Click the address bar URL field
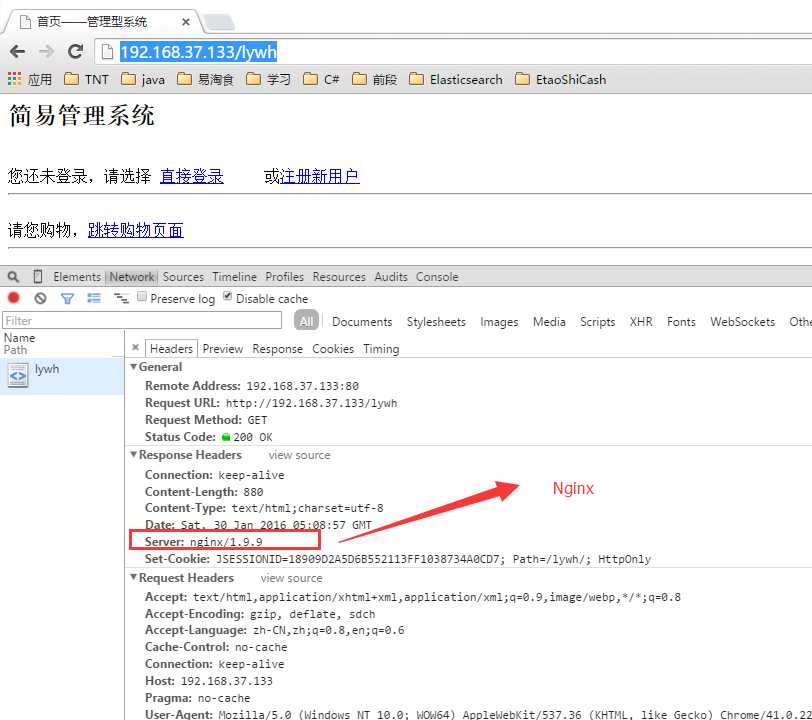 pos(453,52)
